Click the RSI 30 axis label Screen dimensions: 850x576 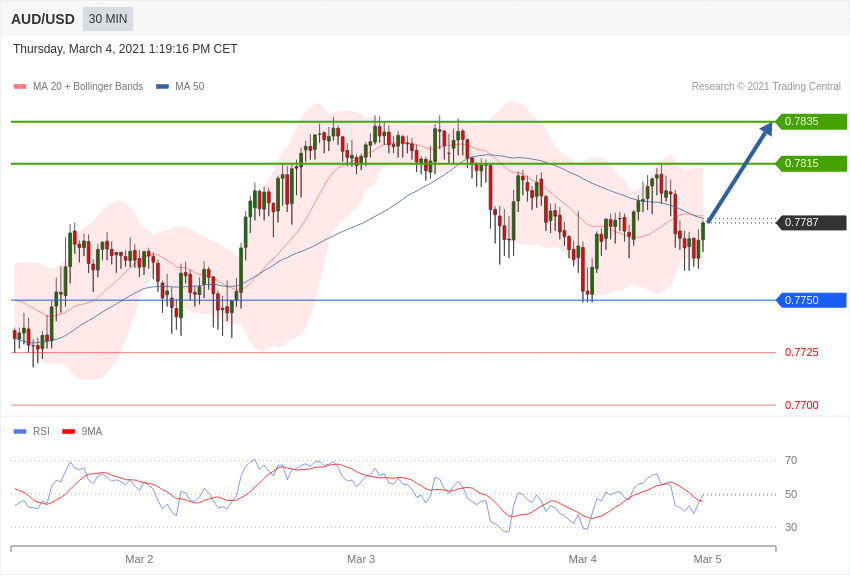(x=791, y=527)
